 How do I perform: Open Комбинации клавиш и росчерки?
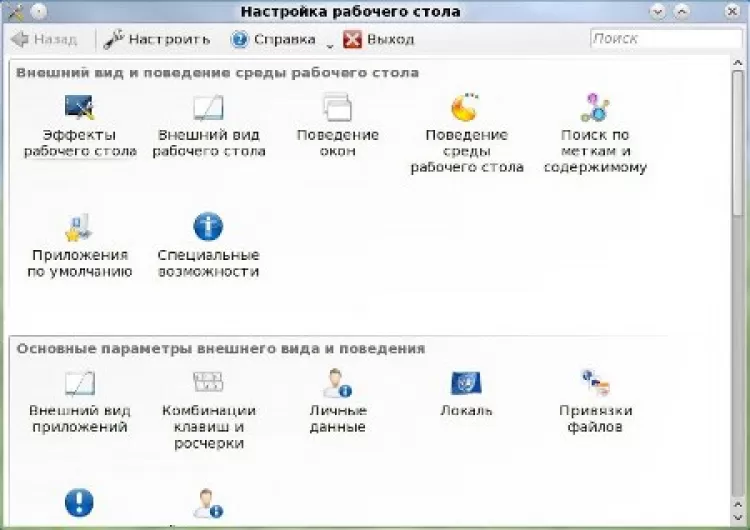coord(208,384)
